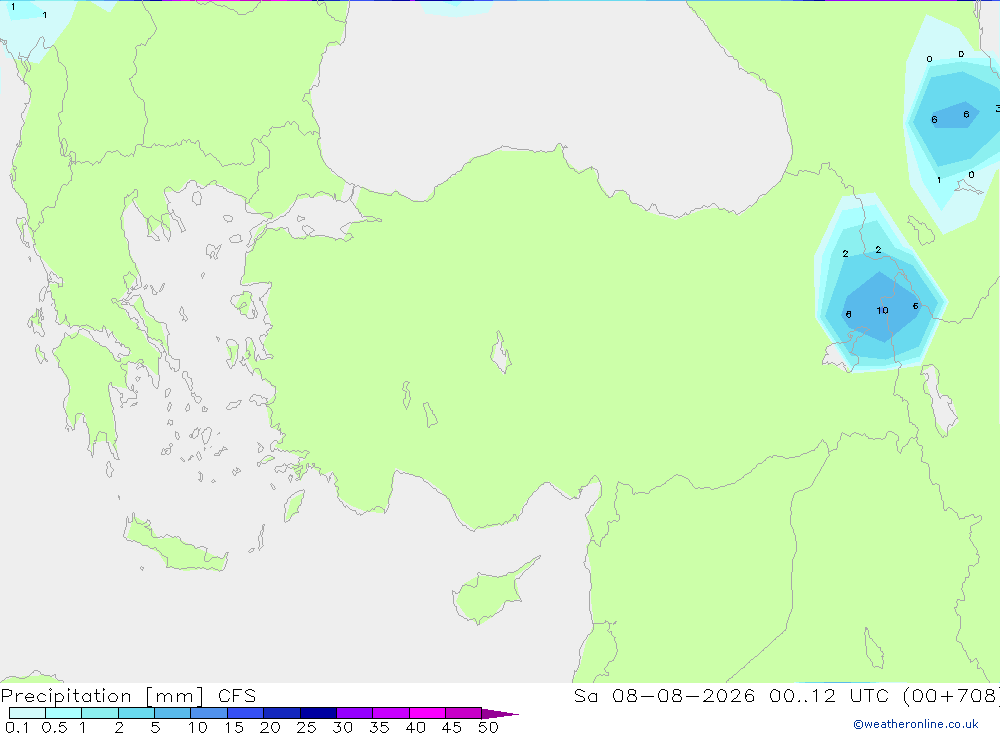Choose the purple 35–40 legend swatch

[x=390, y=713]
